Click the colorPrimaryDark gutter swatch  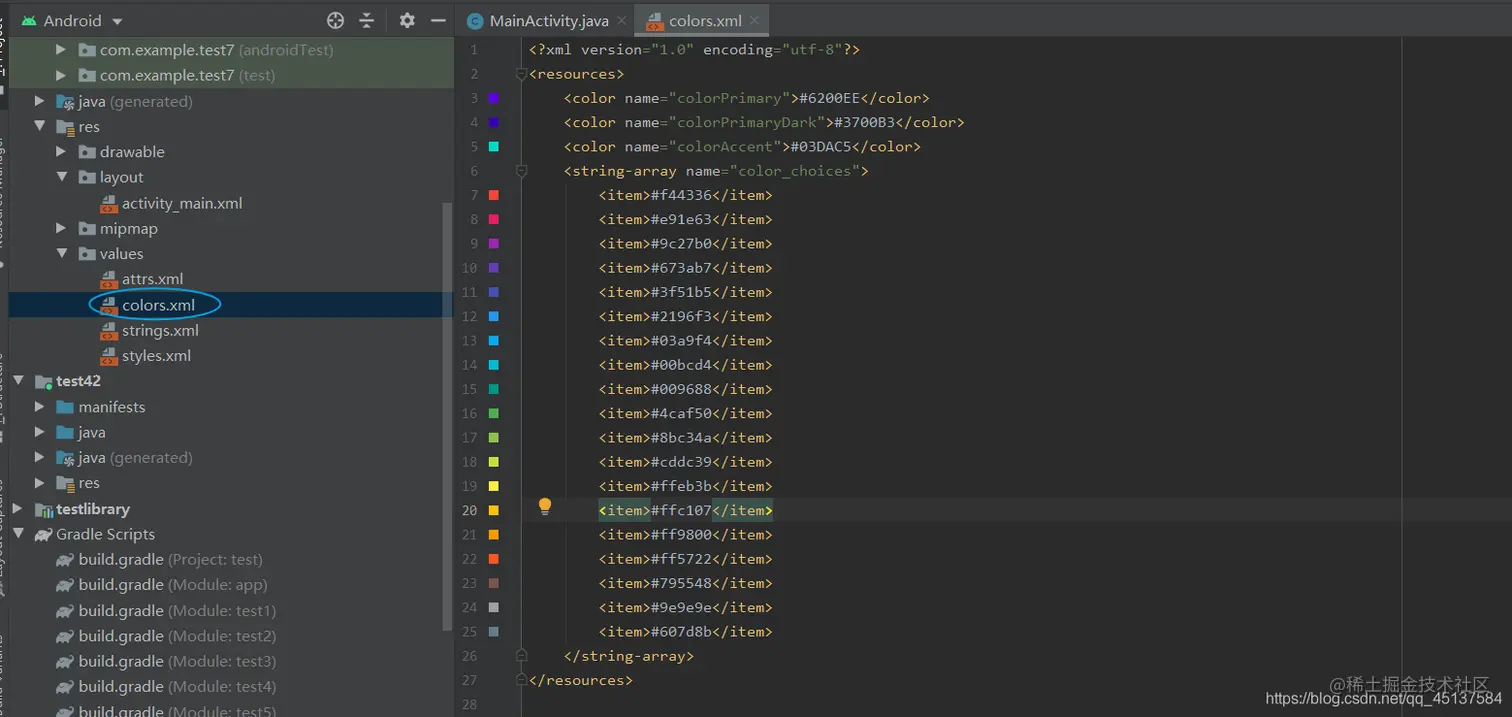point(493,122)
